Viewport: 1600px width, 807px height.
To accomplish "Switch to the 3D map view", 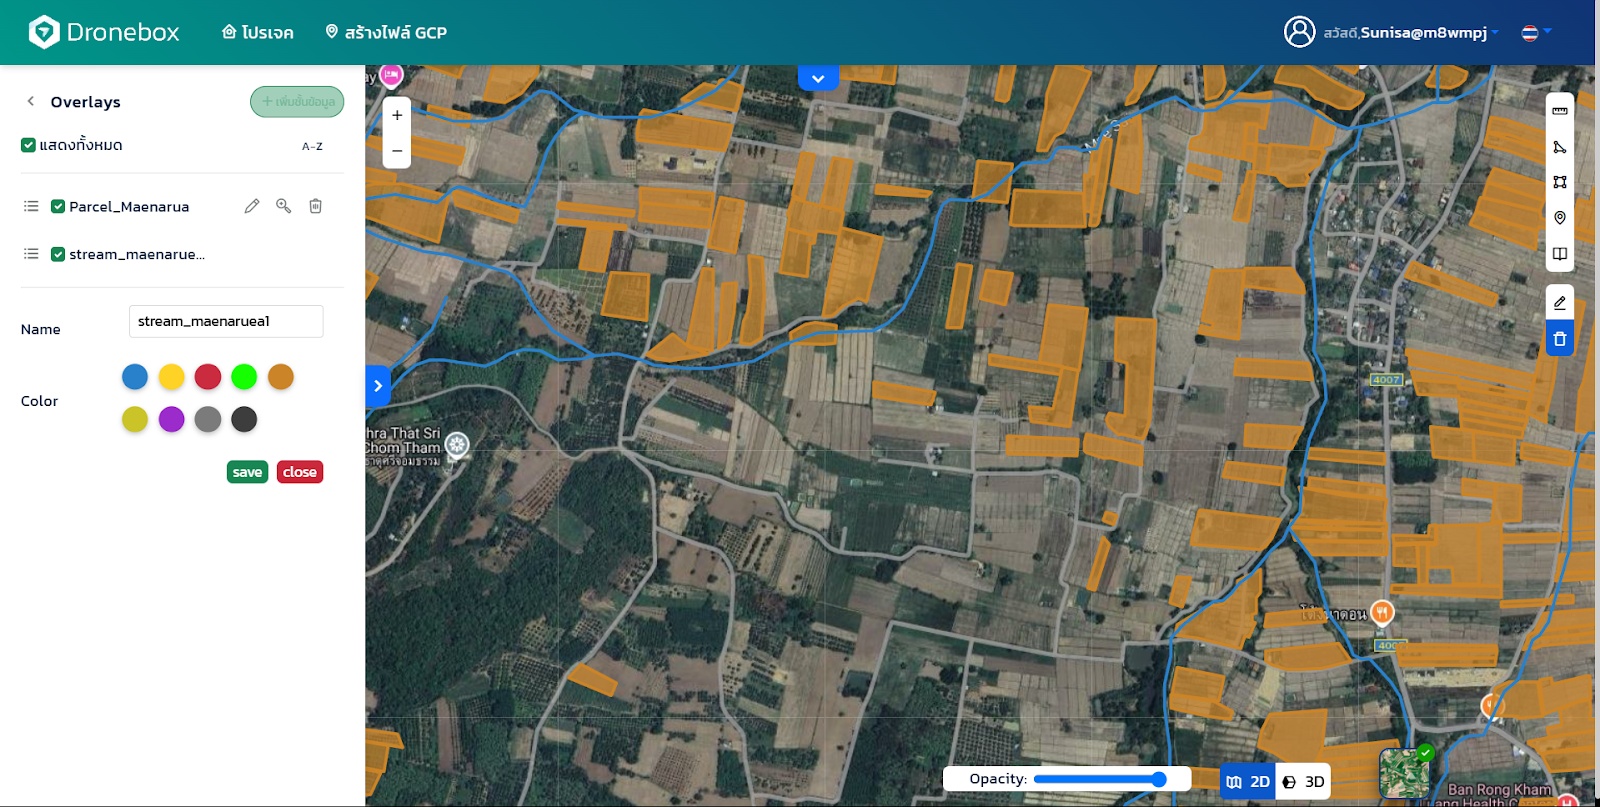I will pos(1303,782).
